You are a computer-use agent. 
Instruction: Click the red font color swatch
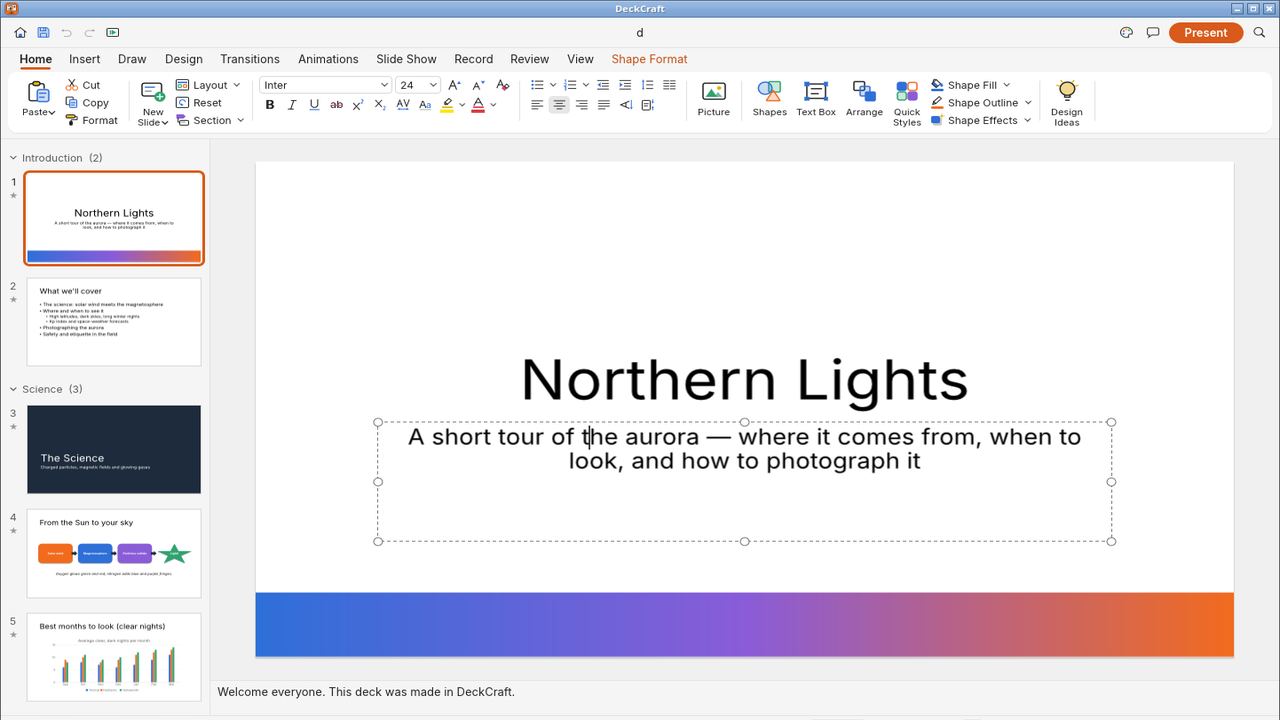click(478, 104)
